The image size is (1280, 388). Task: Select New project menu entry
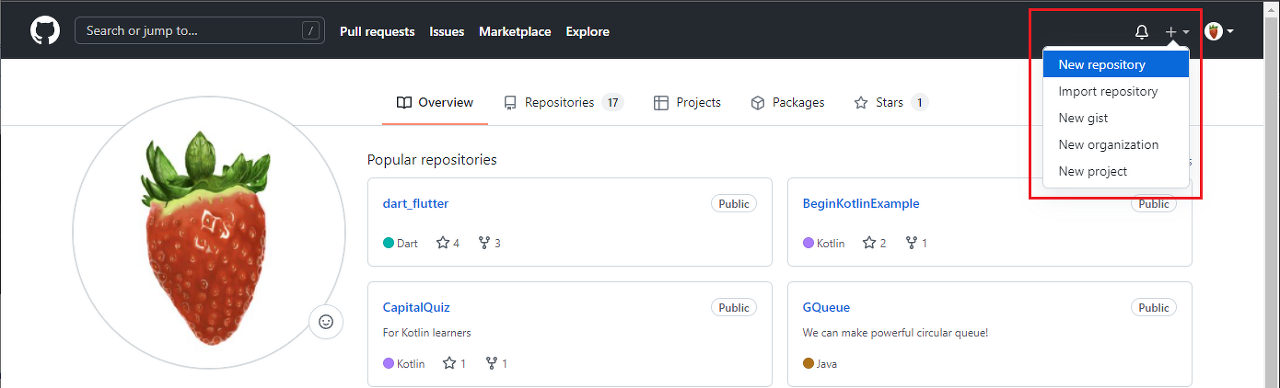(x=1116, y=171)
